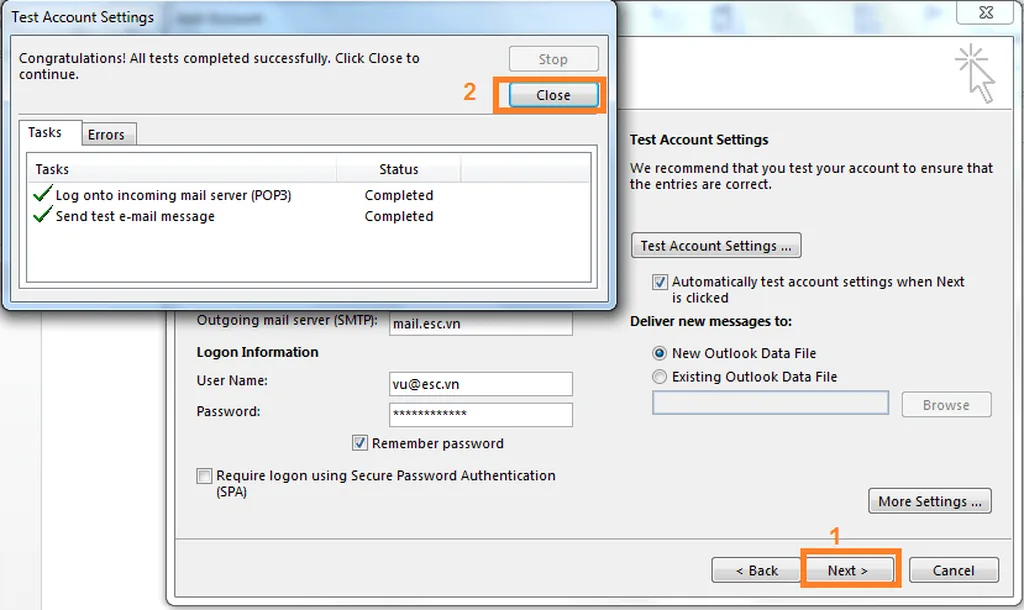Click the green check beside Send test e-mail message
This screenshot has height=610, width=1024.
point(42,214)
